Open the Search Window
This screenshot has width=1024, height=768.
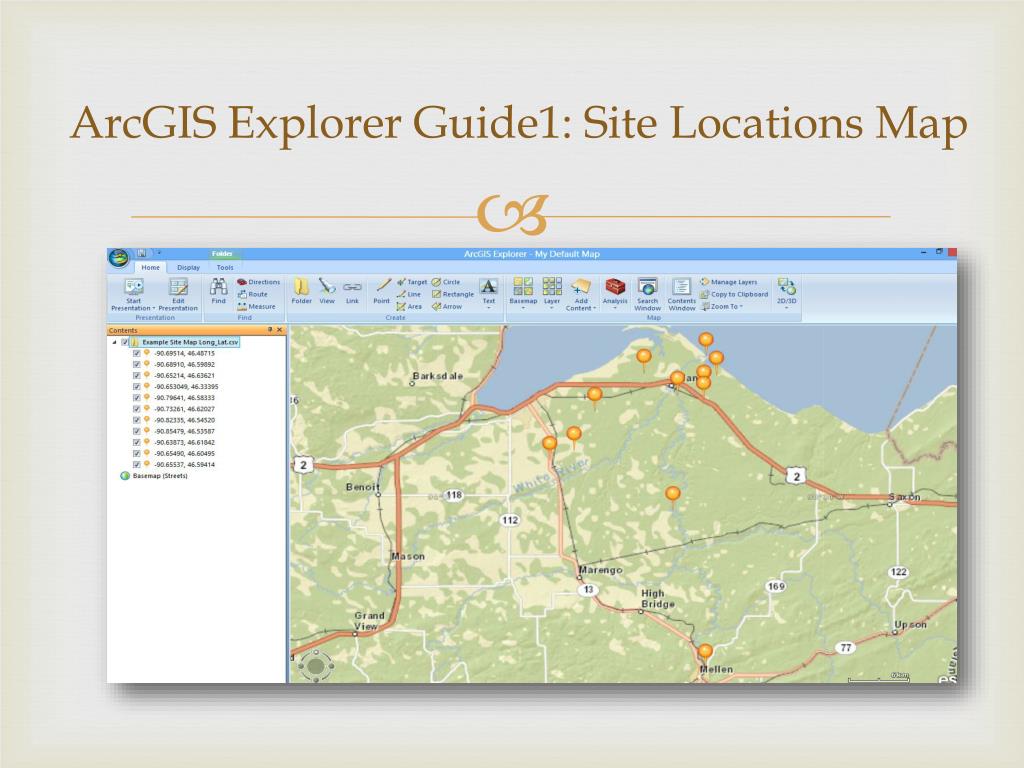[x=647, y=295]
